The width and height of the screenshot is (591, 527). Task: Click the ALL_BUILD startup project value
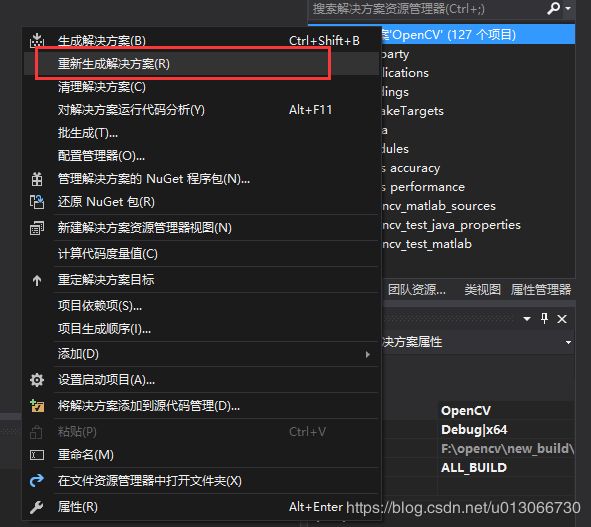(x=474, y=468)
